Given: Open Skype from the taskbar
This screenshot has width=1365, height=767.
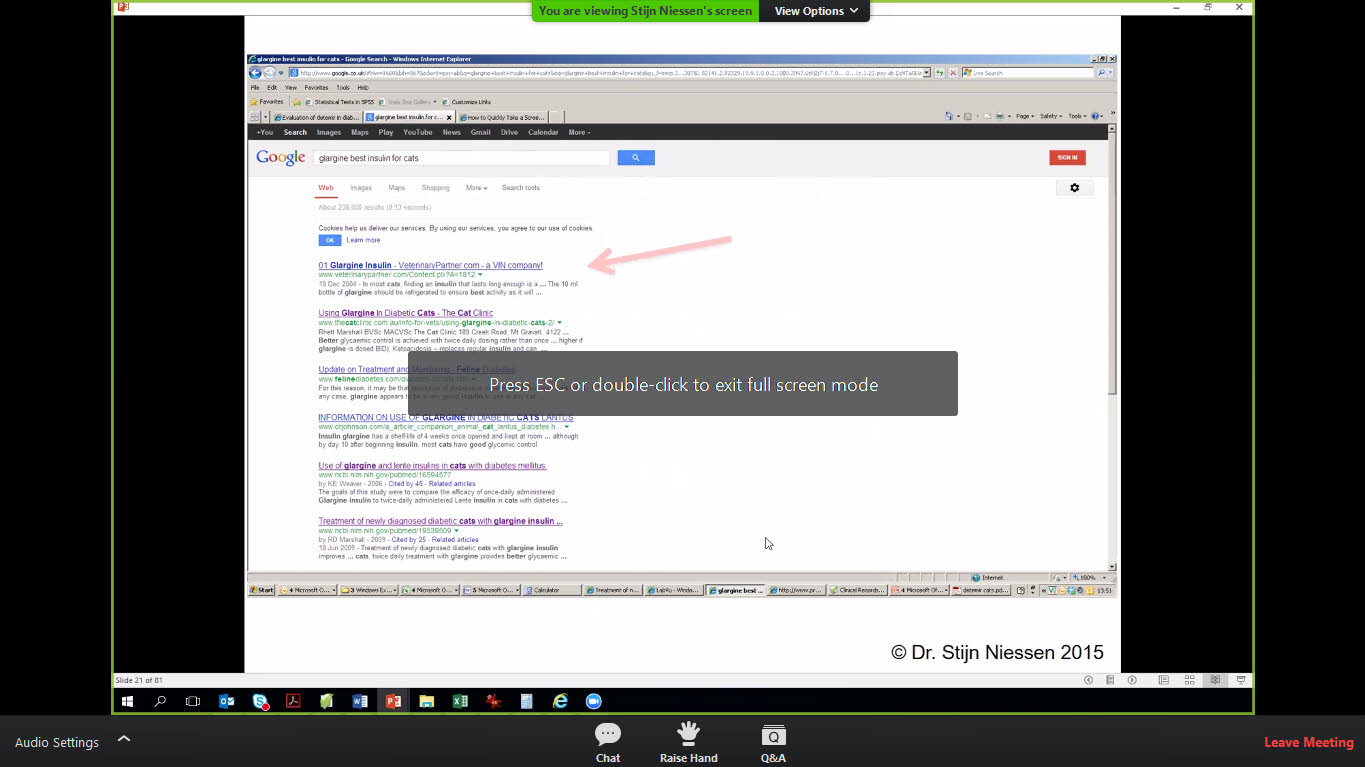Looking at the screenshot, I should coord(260,702).
